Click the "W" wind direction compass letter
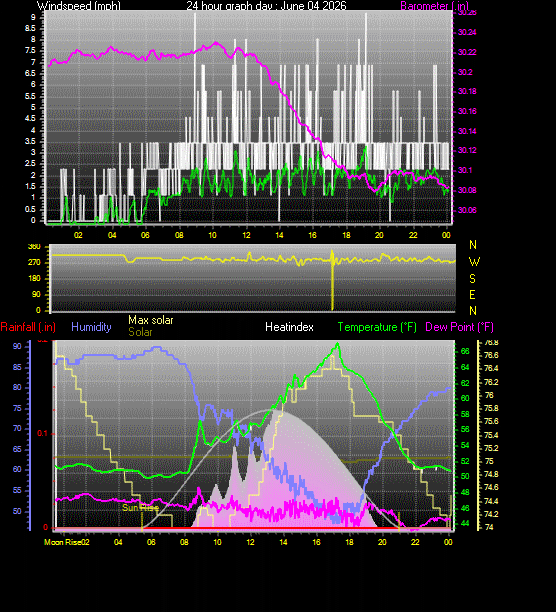The width and height of the screenshot is (556, 612). point(474,262)
